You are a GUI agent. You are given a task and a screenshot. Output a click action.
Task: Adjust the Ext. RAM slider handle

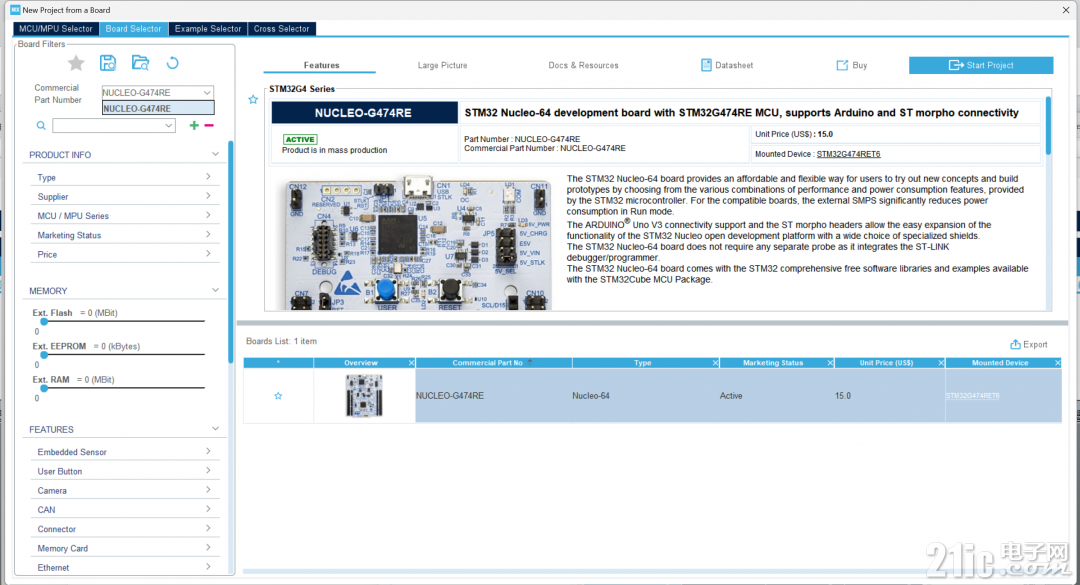point(44,388)
